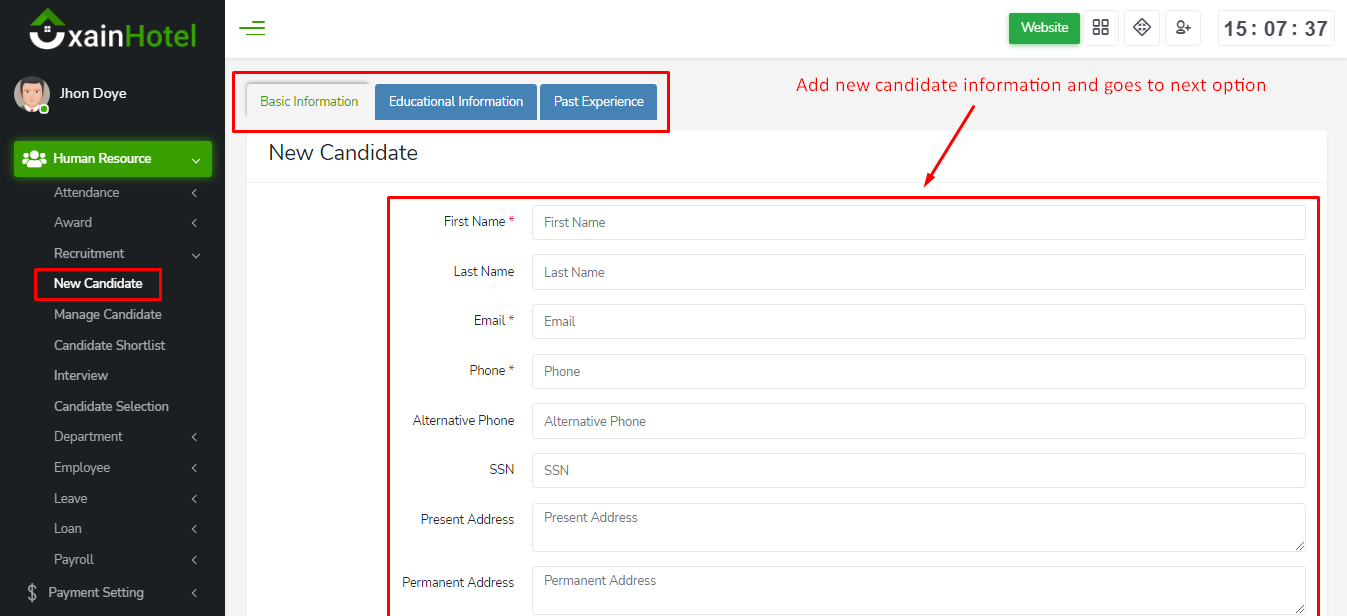Click inside the Present Address textarea

pyautogui.click(x=918, y=527)
